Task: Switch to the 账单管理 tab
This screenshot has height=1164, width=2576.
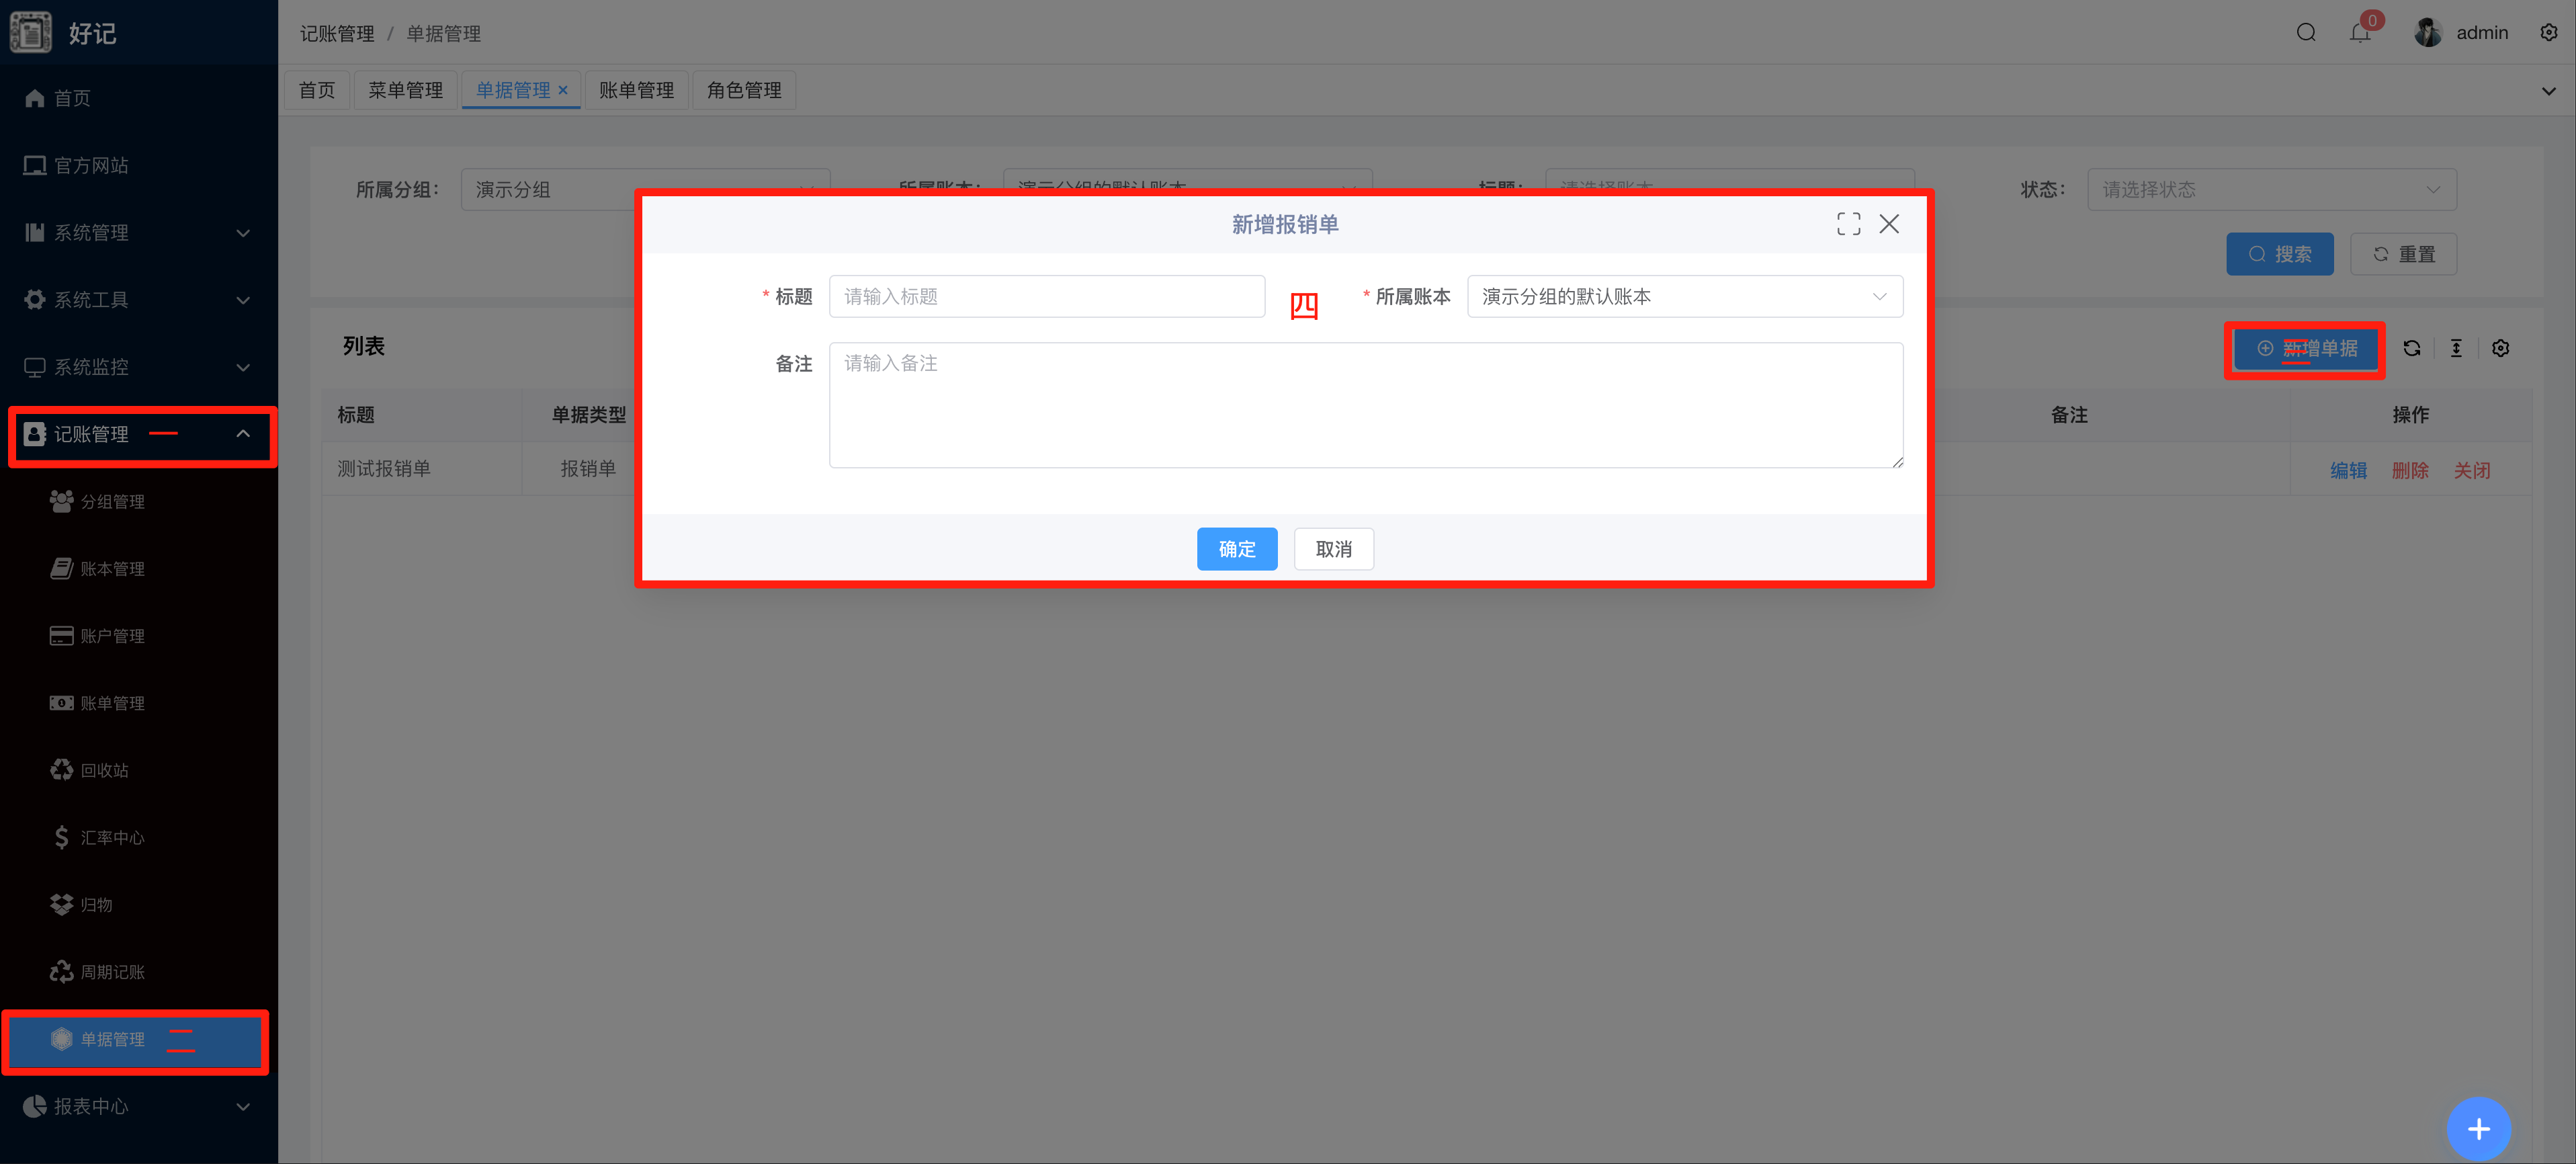Action: [x=636, y=90]
